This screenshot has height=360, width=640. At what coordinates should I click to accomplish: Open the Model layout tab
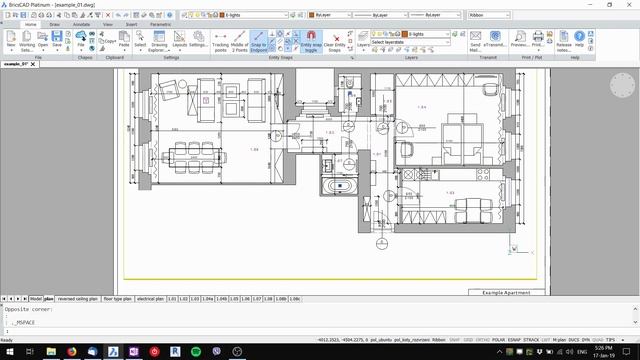[x=36, y=299]
